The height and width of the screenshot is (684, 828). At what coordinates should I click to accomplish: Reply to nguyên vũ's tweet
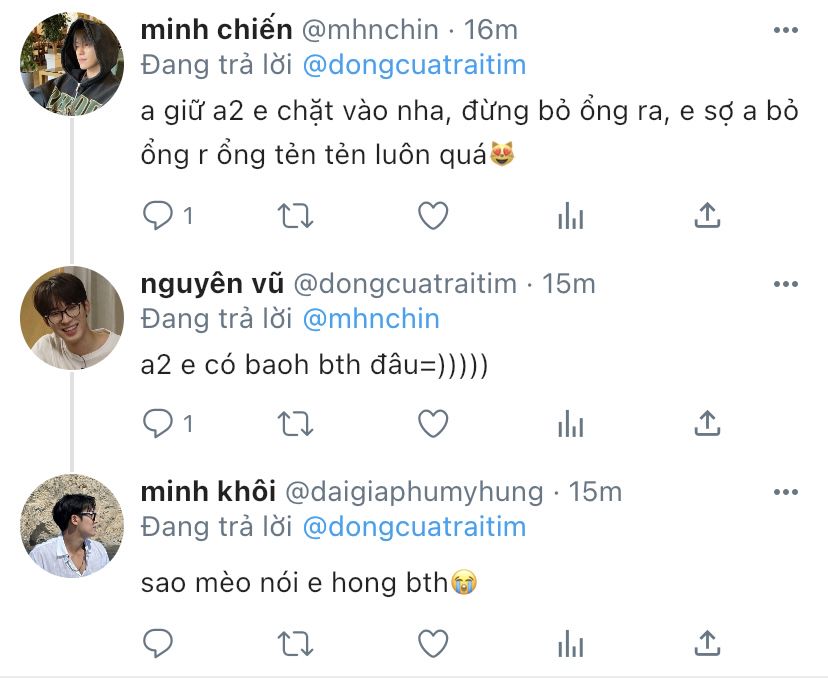coord(160,424)
